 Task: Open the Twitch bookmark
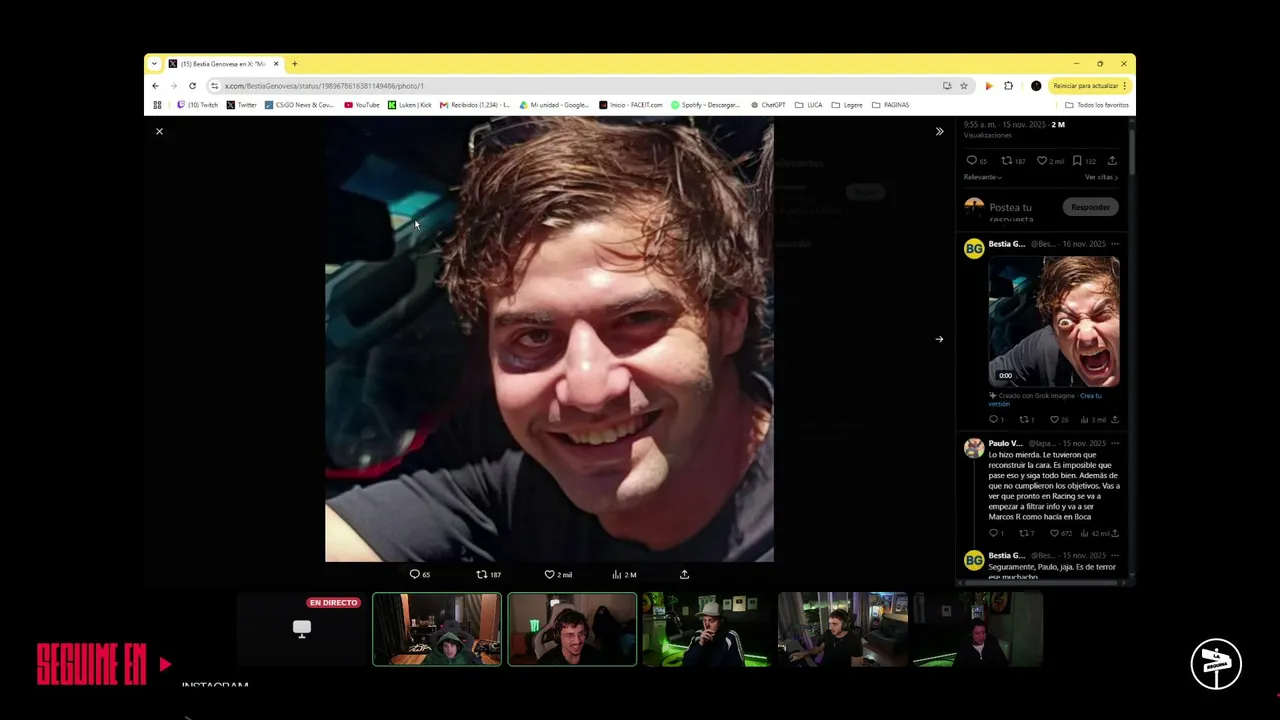[x=197, y=105]
